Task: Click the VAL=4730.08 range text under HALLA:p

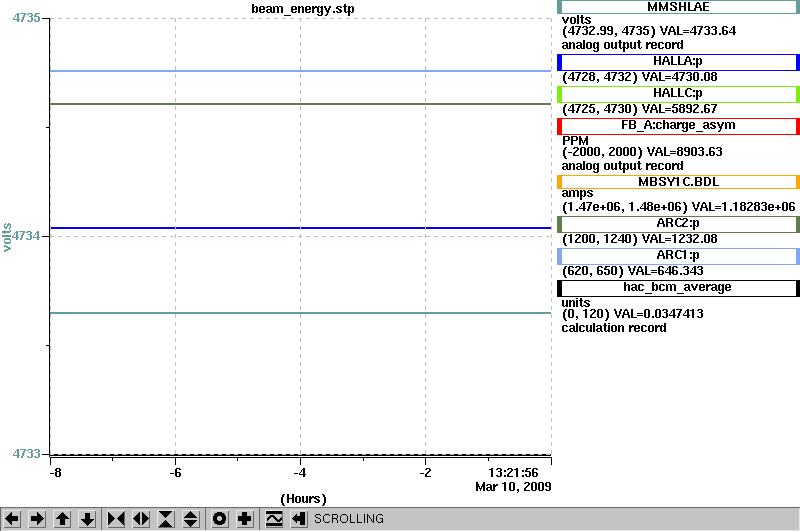Action: point(640,77)
